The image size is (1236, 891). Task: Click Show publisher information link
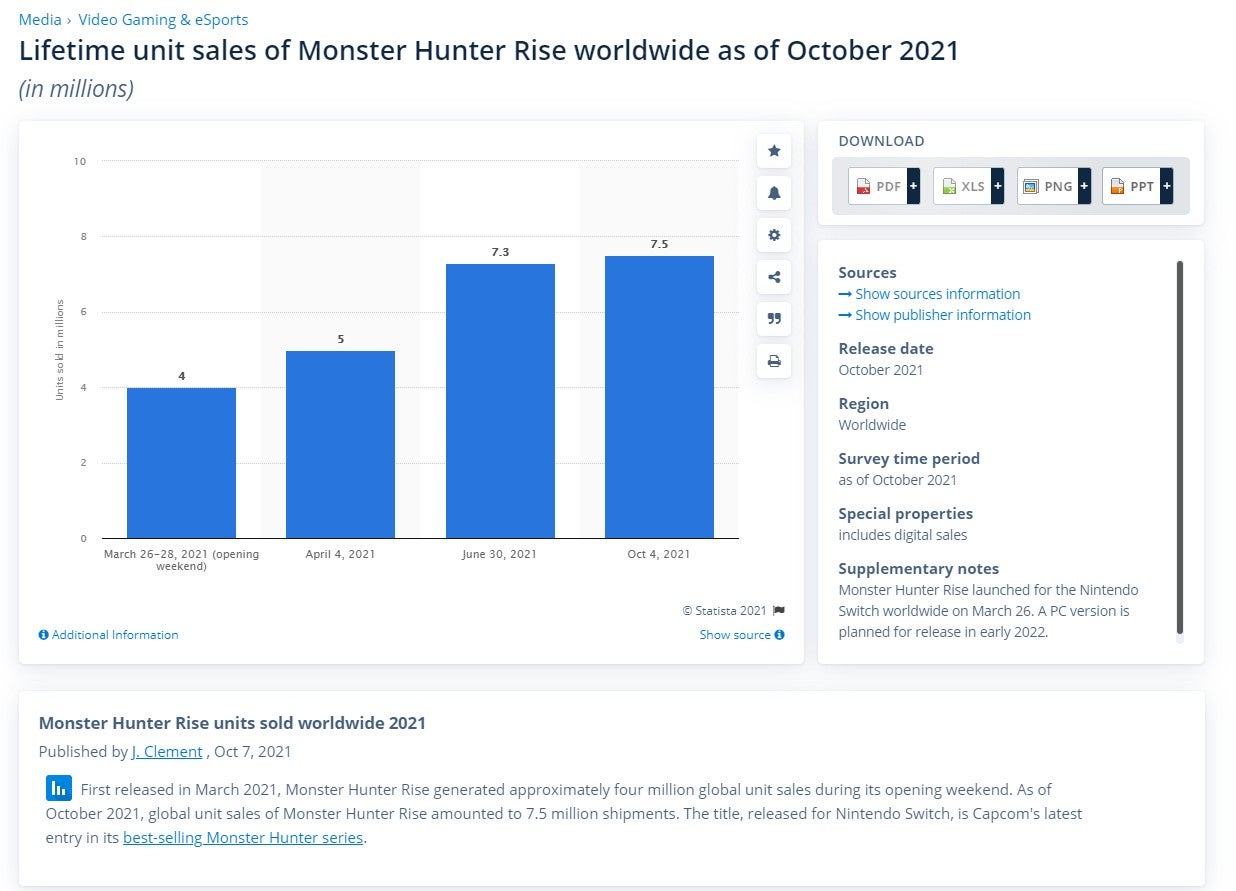[934, 315]
